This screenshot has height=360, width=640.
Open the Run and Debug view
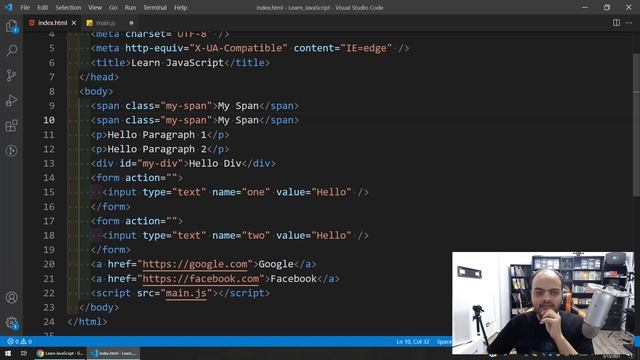point(11,100)
